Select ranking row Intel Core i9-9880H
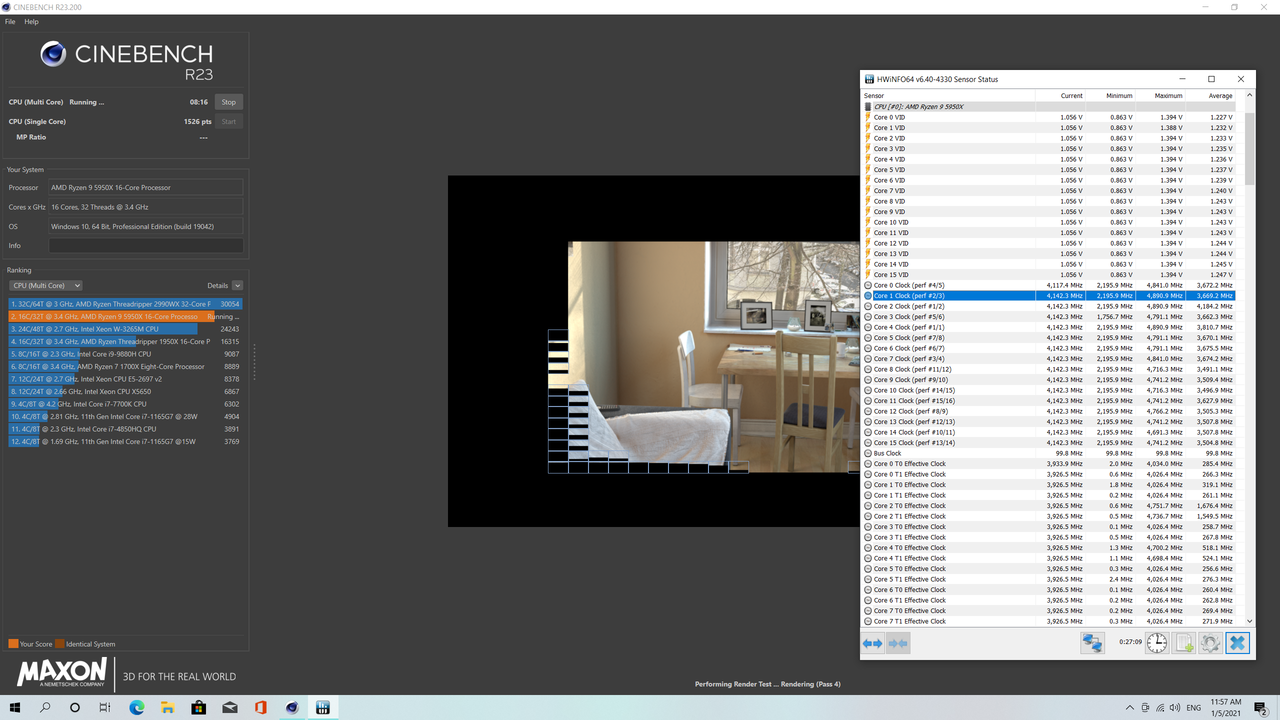Image resolution: width=1280 pixels, height=720 pixels. pos(126,354)
